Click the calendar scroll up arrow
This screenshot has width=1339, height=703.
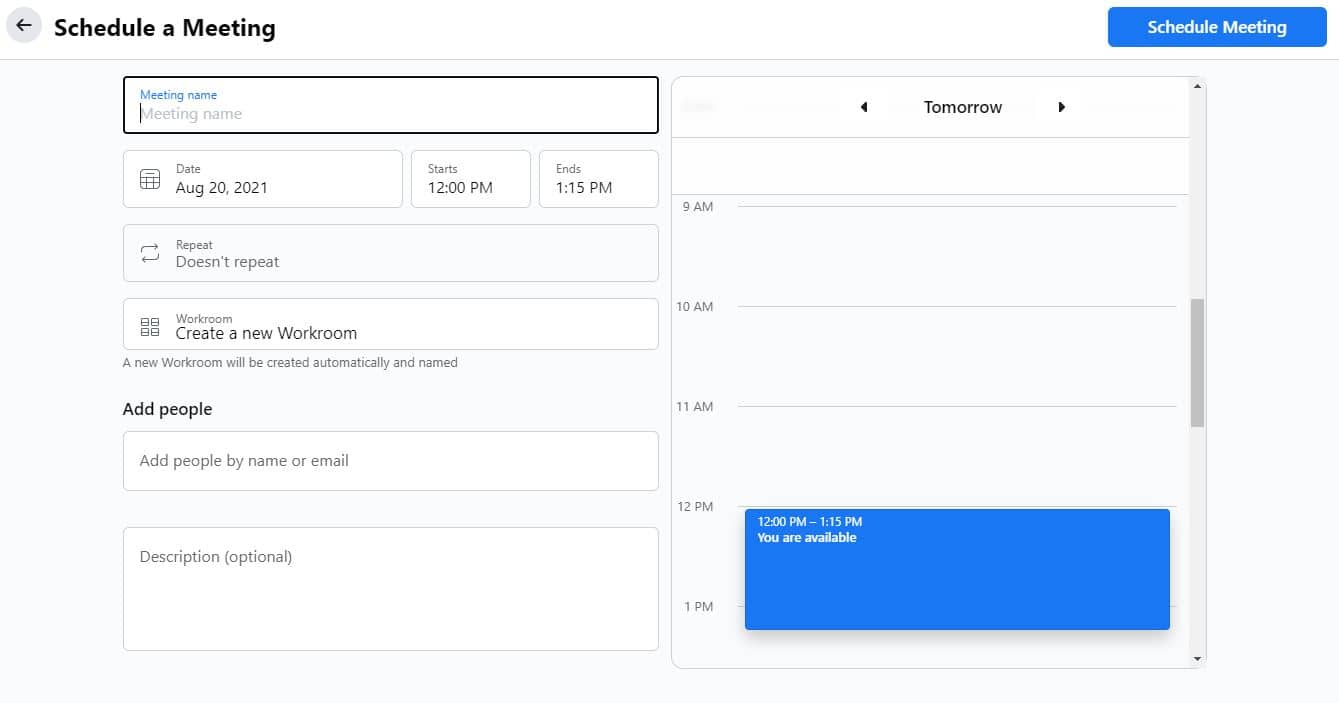1197,86
